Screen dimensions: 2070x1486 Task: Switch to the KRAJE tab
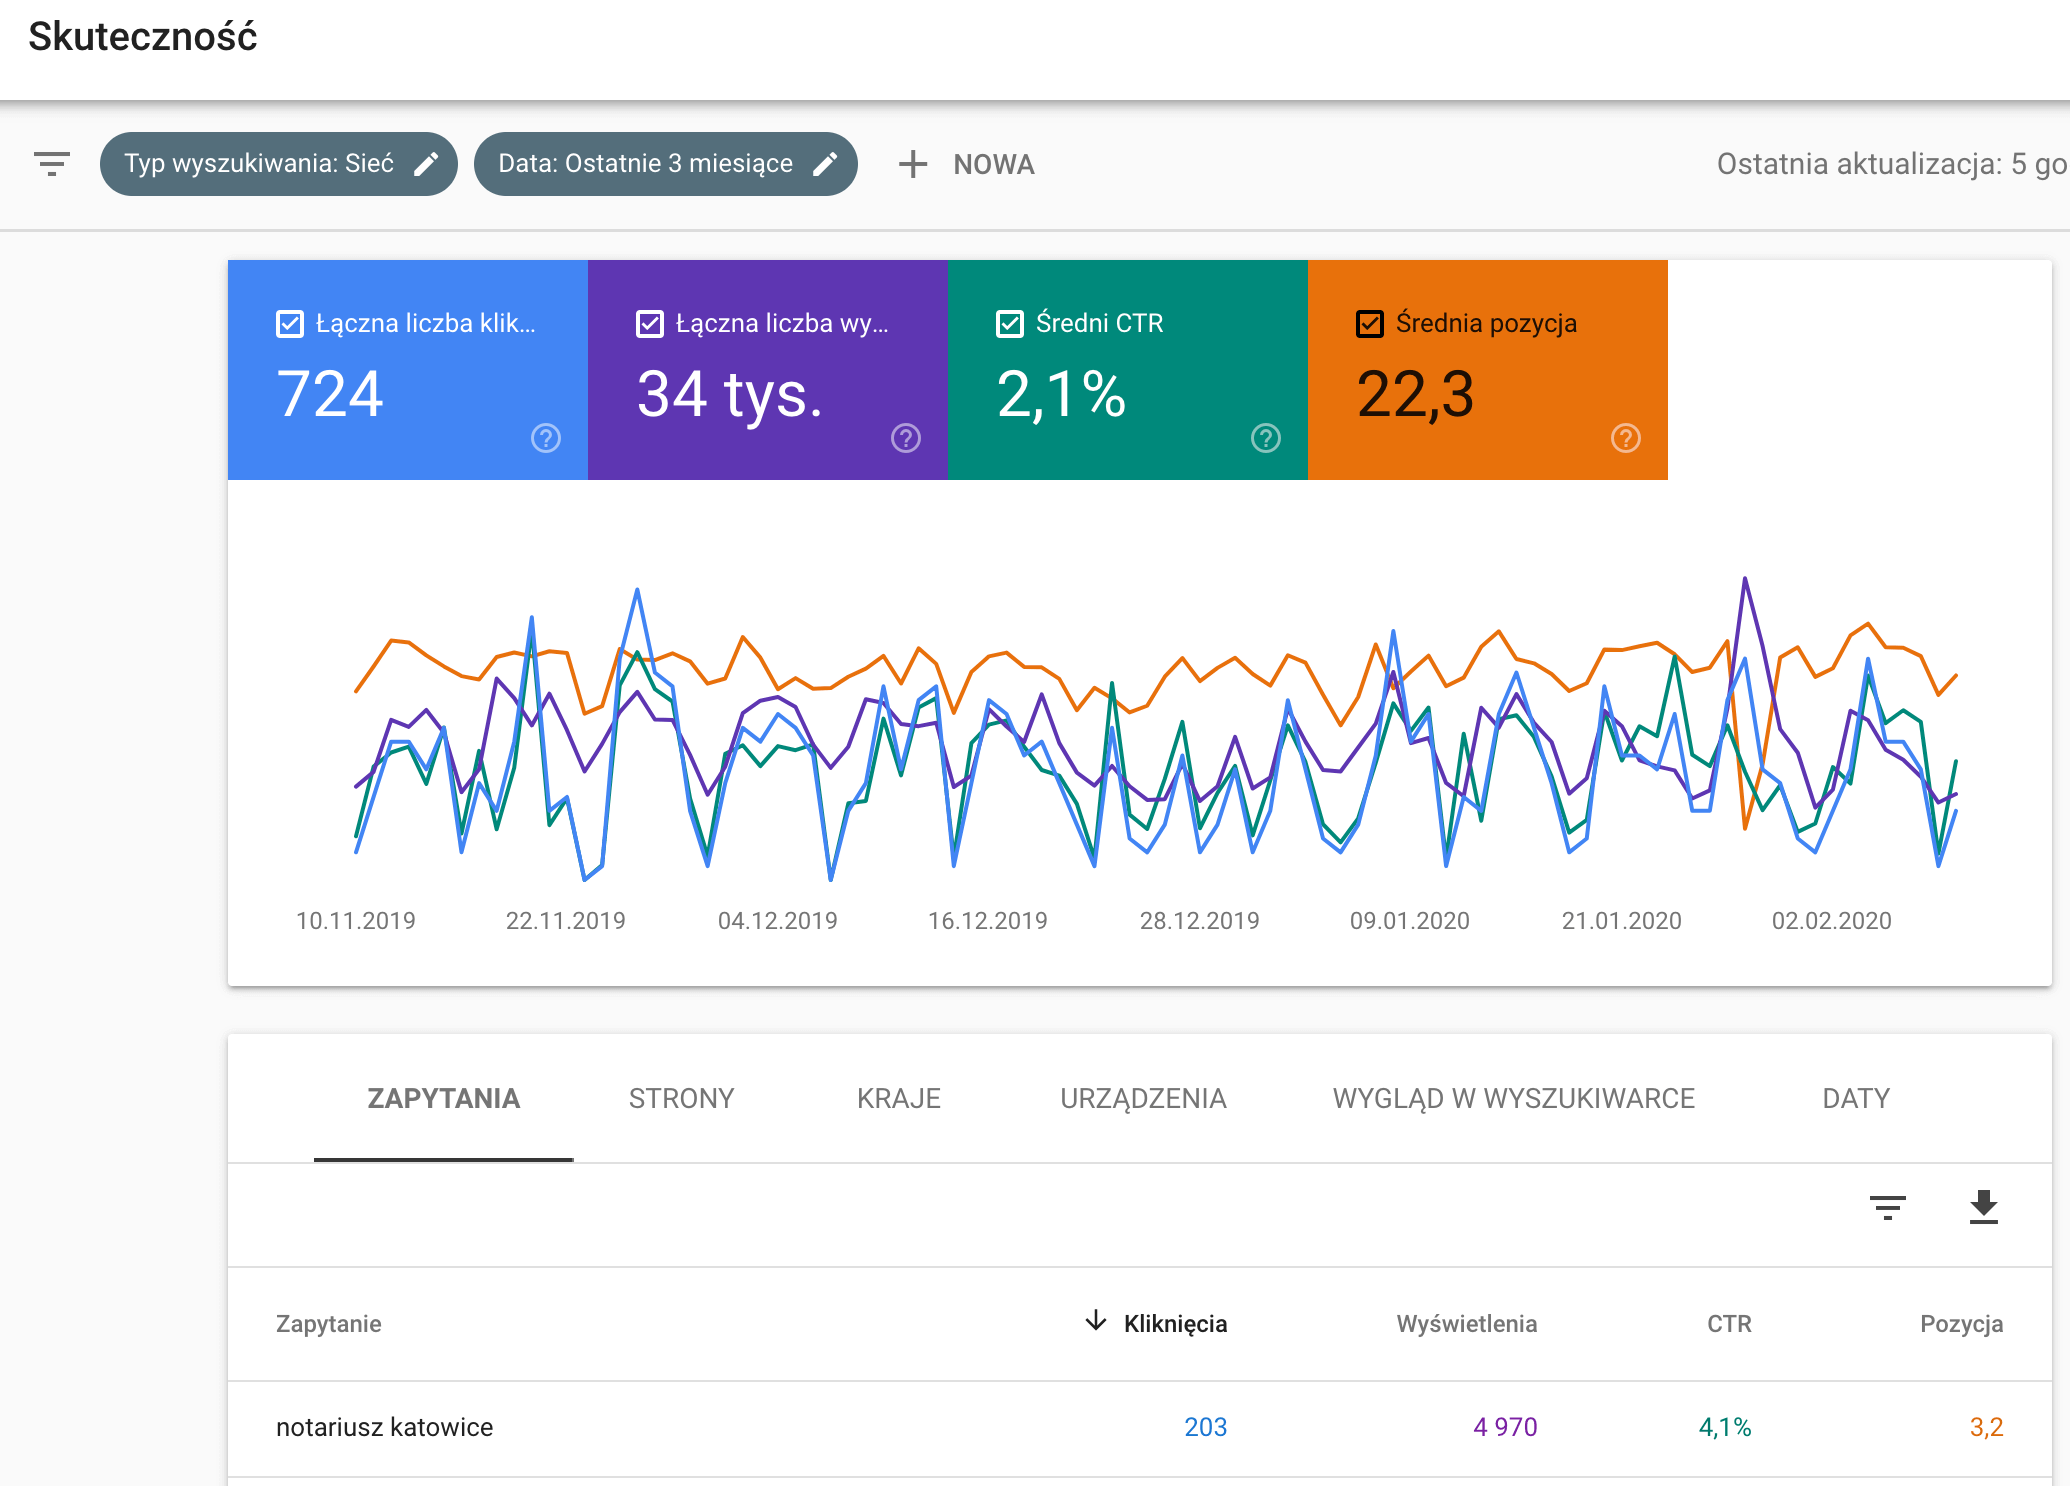(899, 1099)
